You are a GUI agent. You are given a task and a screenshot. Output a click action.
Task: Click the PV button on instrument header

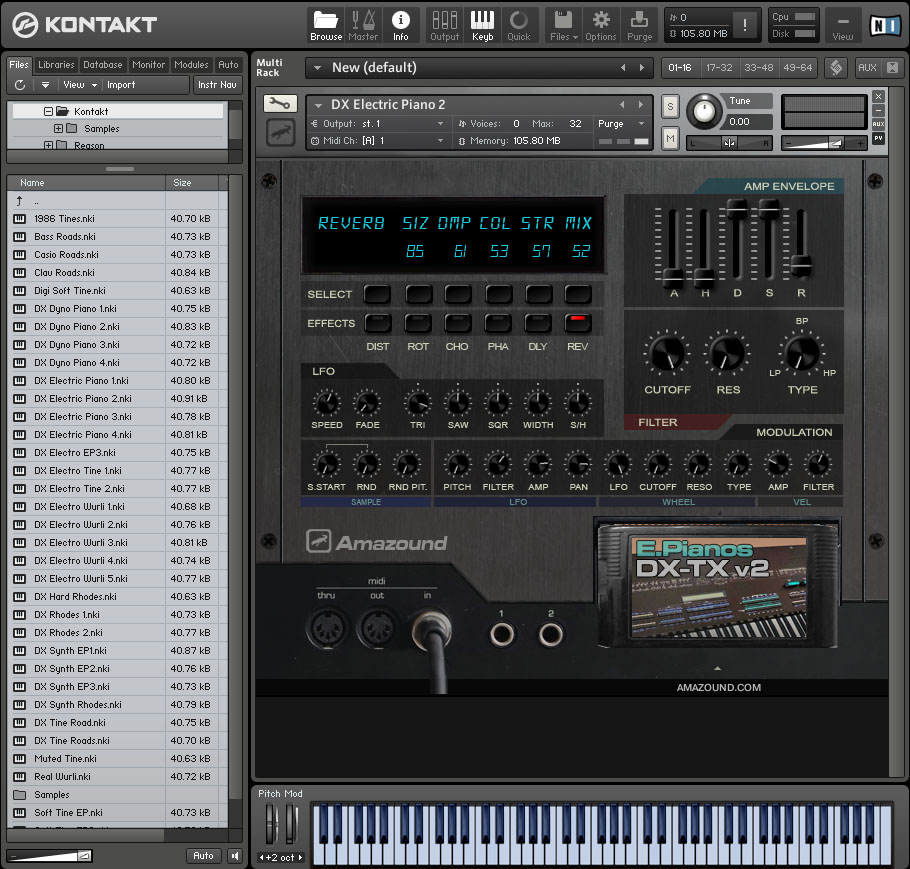click(x=879, y=138)
